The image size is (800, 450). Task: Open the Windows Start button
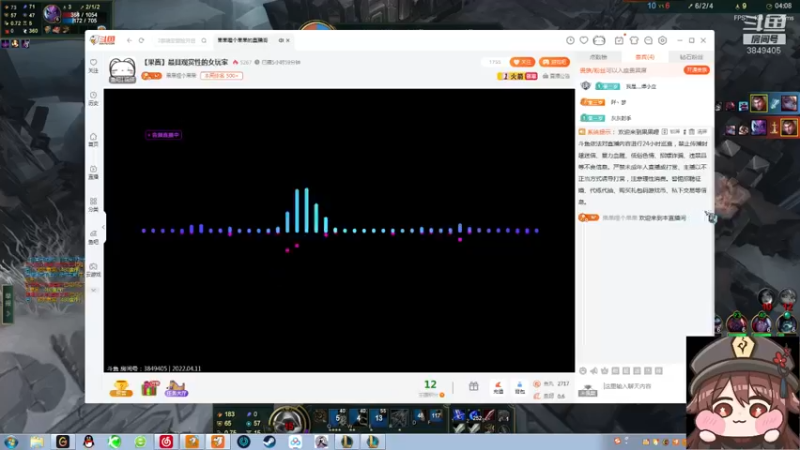pos(11,442)
